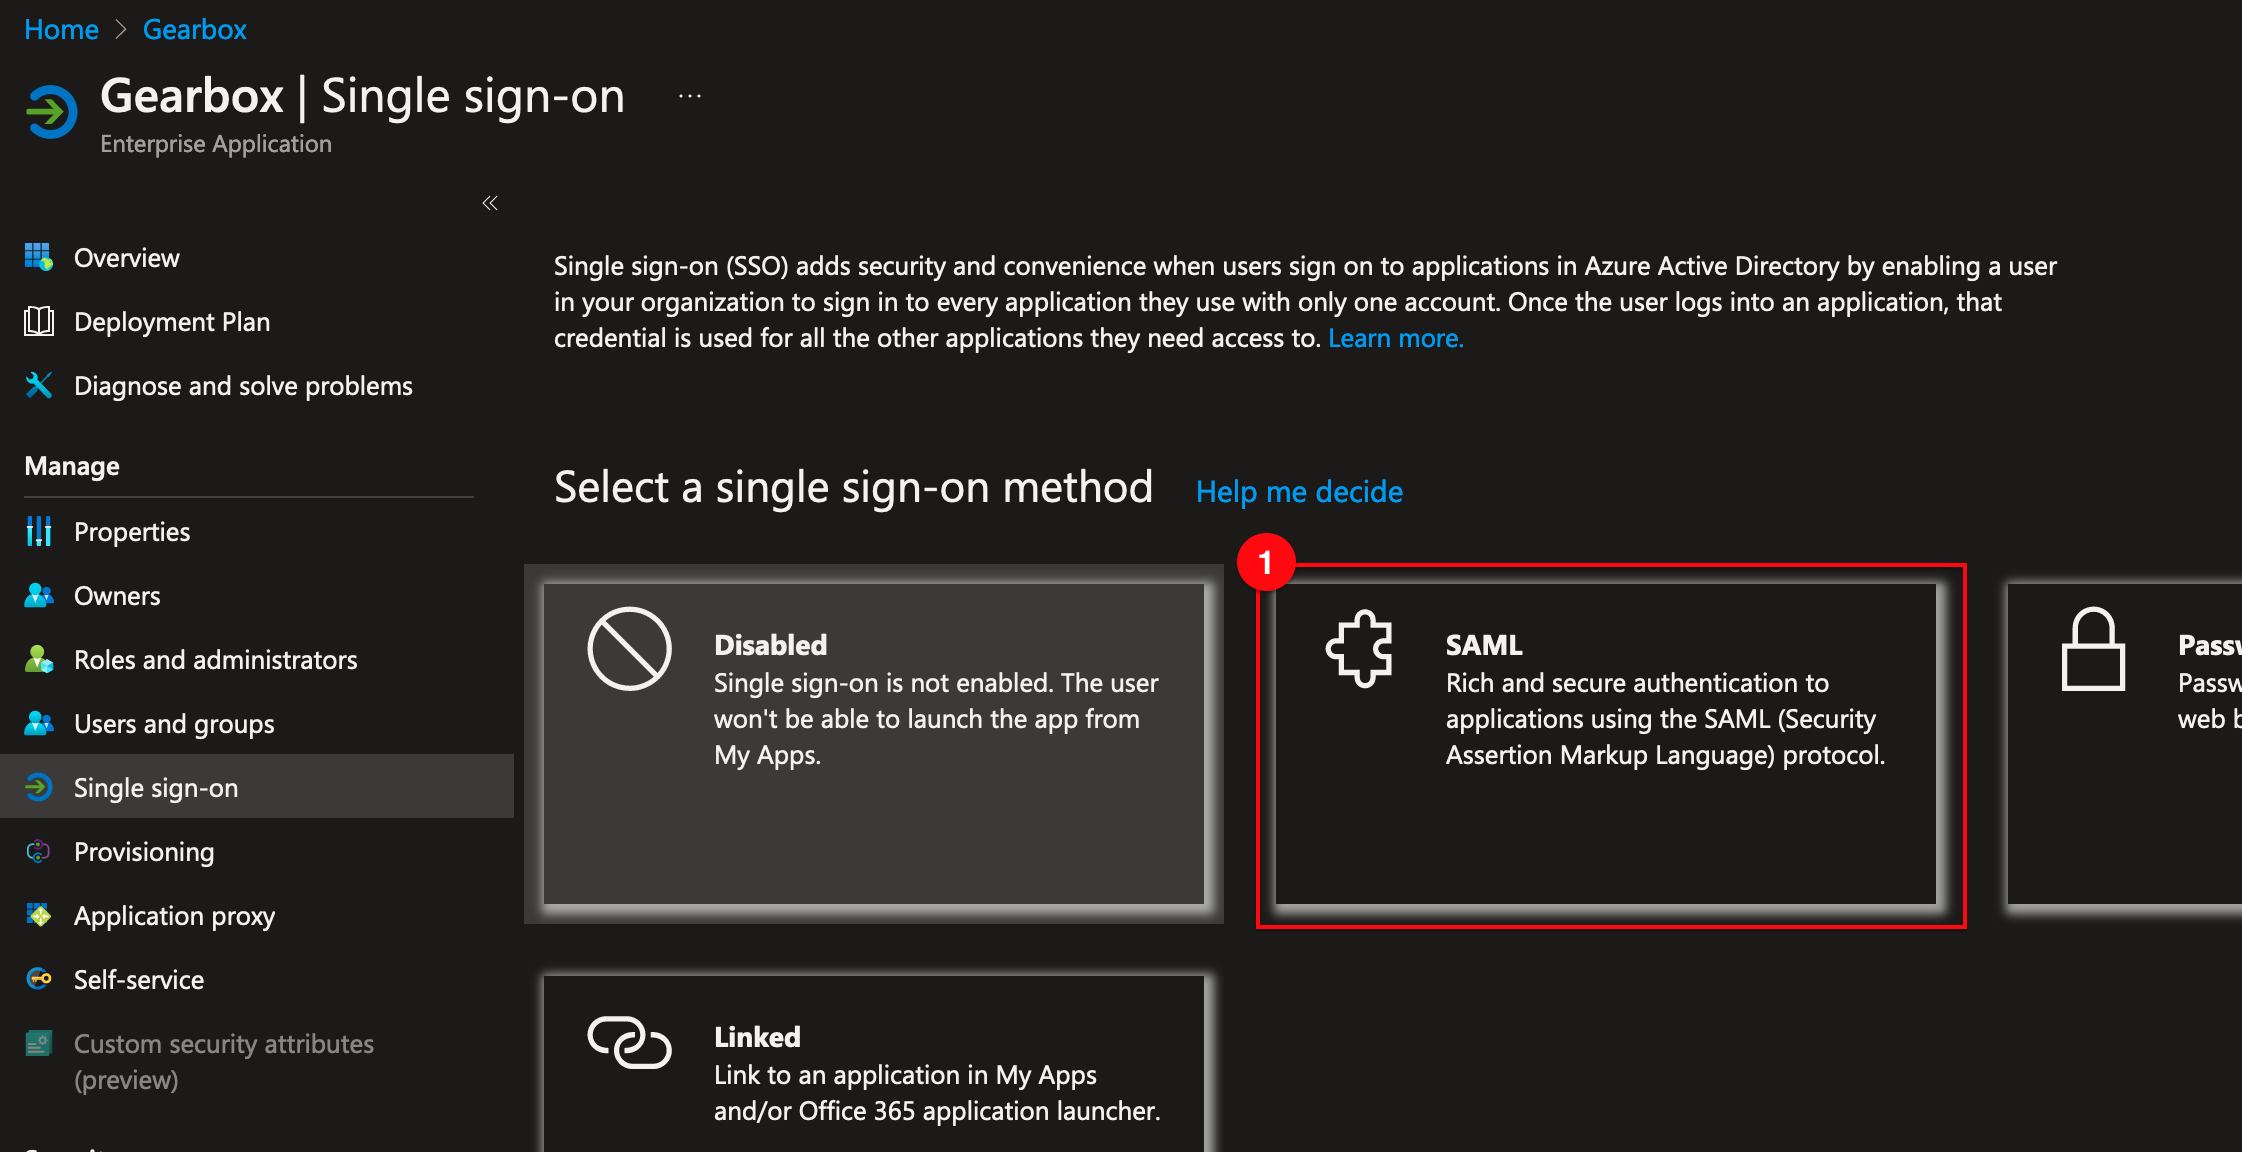2242x1152 pixels.
Task: Open the Provisioning section
Action: (x=143, y=851)
